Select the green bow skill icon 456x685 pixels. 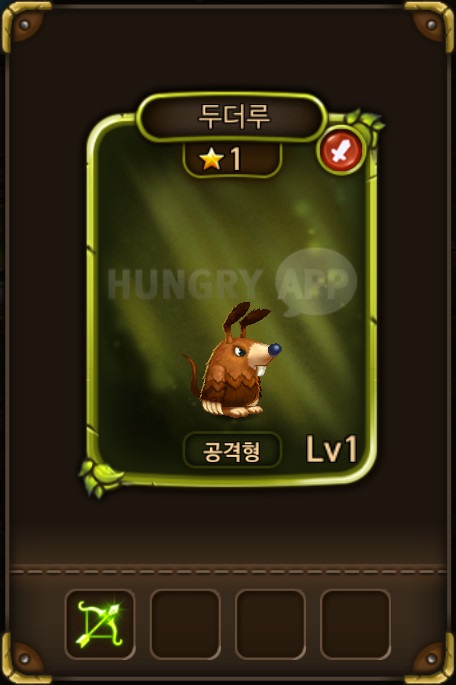100,624
